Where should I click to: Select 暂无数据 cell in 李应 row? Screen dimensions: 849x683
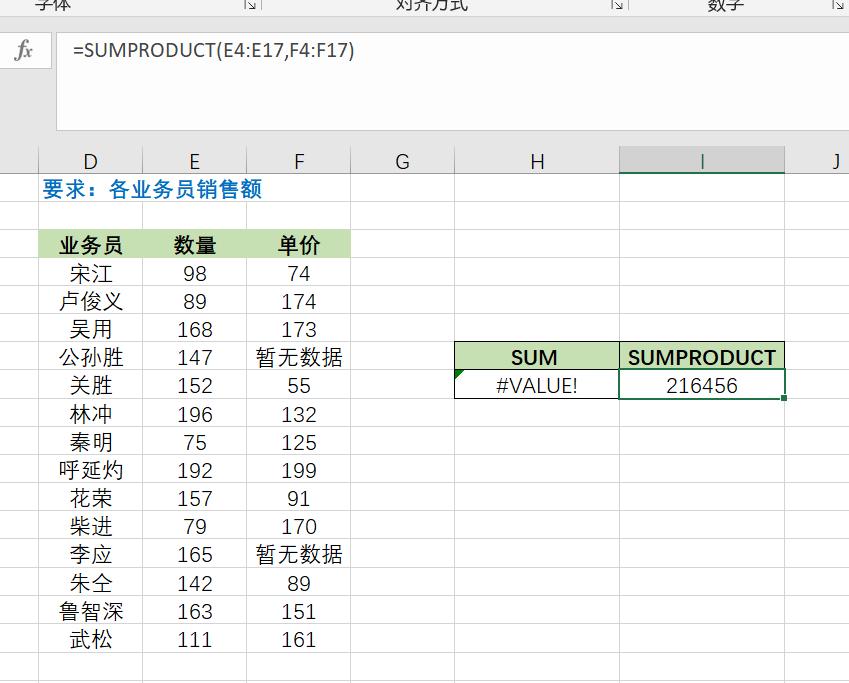pyautogui.click(x=298, y=555)
